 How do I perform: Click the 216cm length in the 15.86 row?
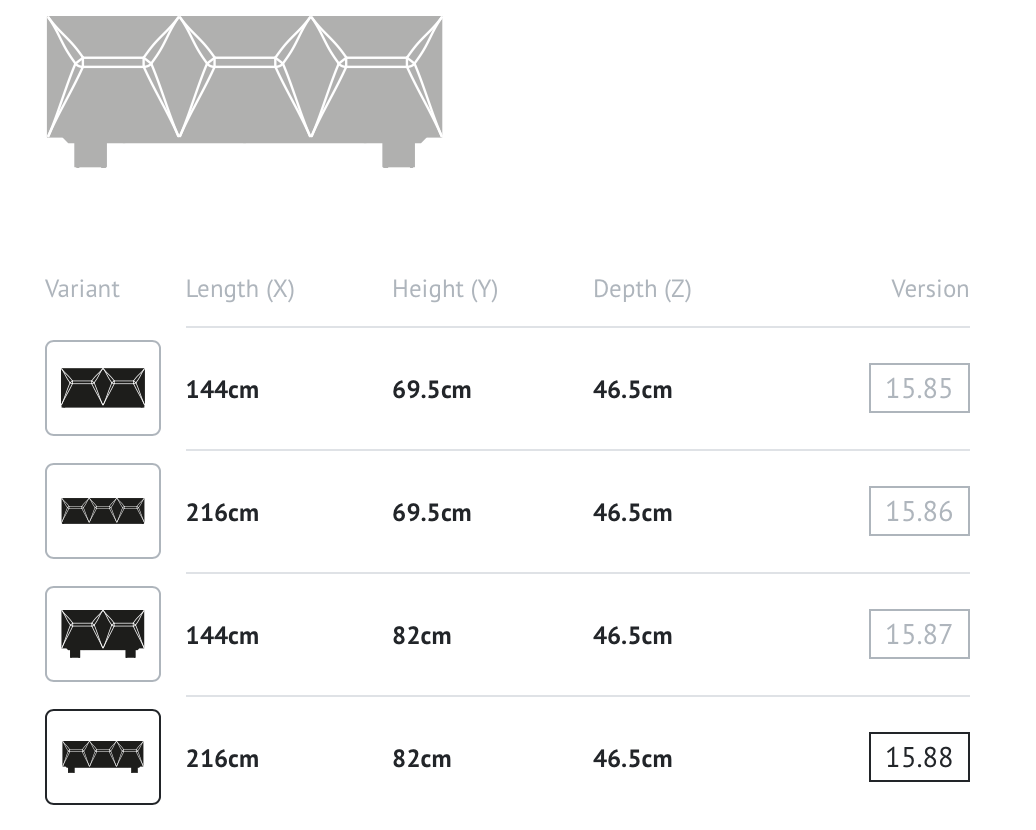click(x=222, y=513)
